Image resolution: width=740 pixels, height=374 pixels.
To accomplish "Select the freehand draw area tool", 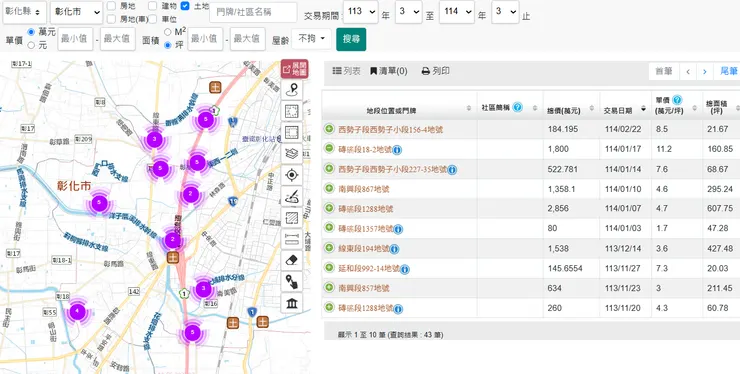I will coord(292,196).
